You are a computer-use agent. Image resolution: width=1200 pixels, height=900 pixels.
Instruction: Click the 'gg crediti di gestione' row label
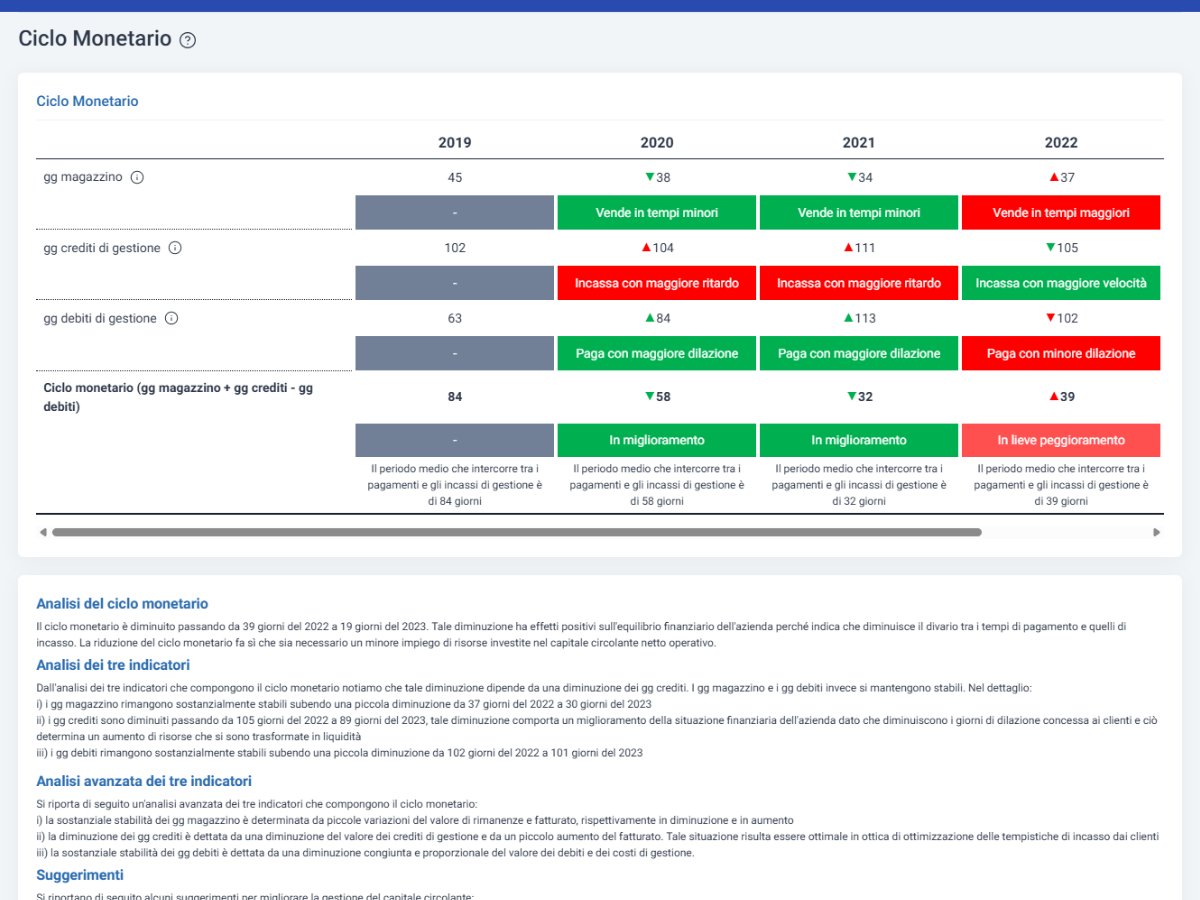point(102,248)
